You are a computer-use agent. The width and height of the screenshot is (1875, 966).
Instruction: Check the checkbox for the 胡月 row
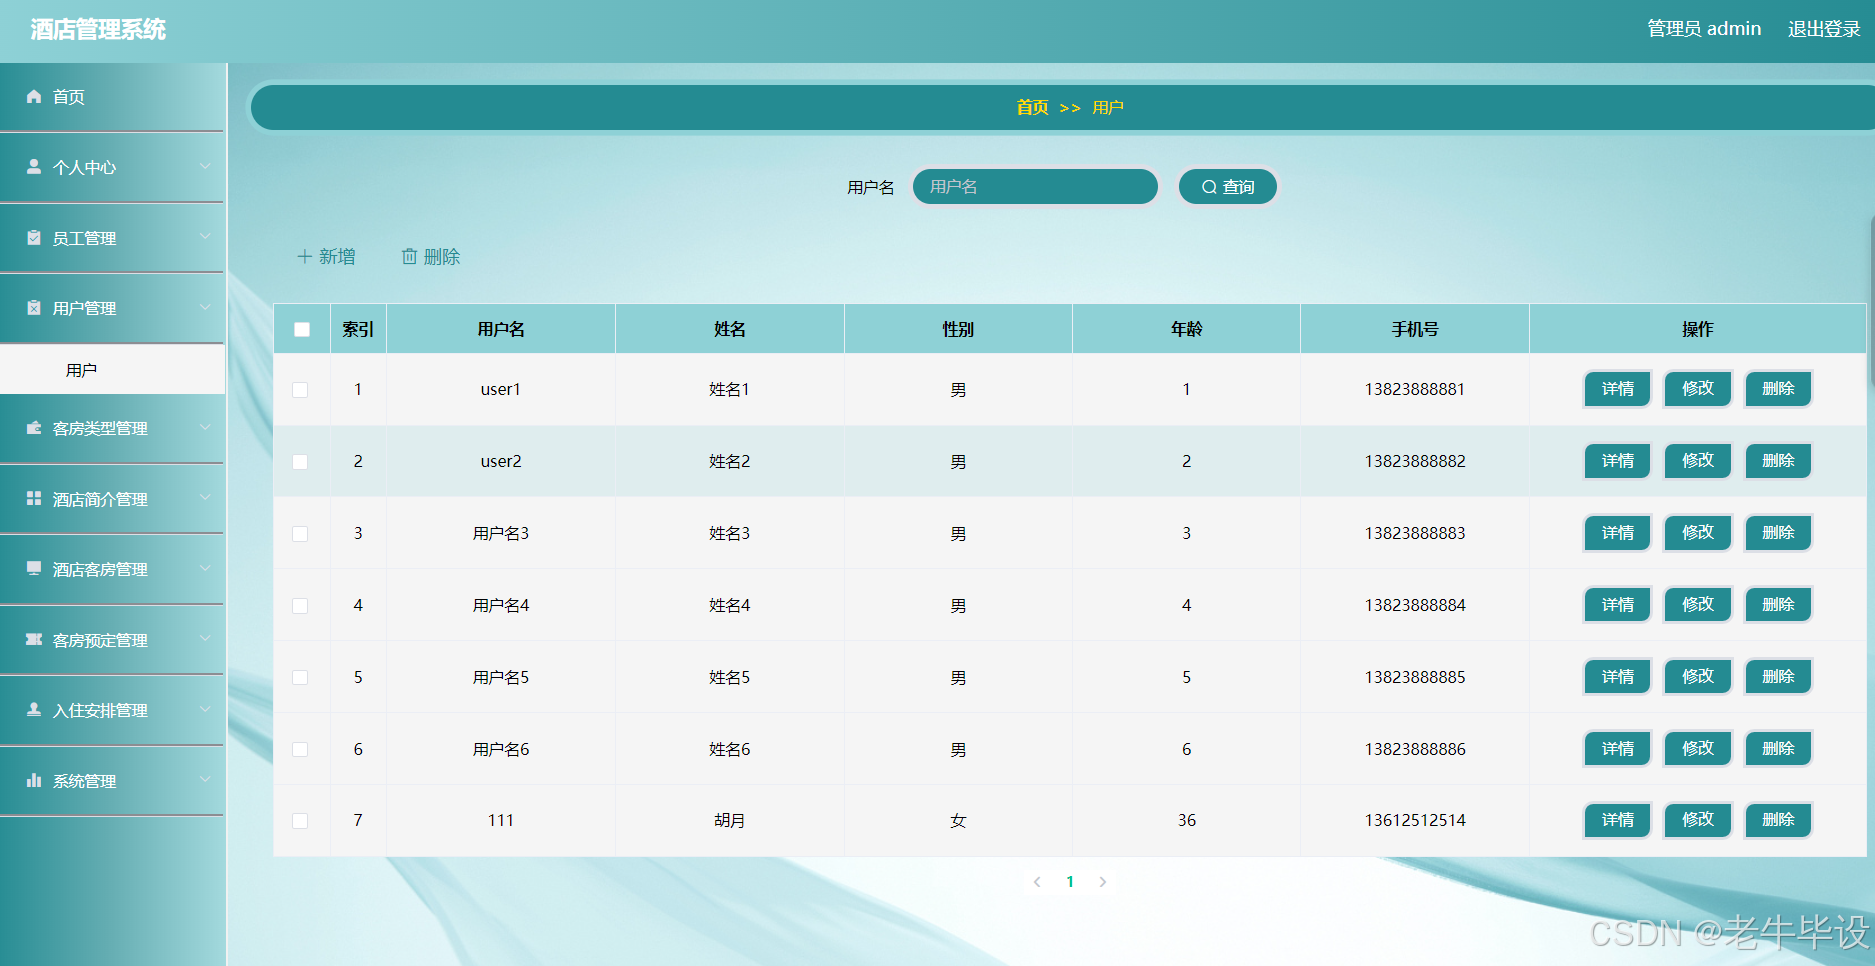300,821
